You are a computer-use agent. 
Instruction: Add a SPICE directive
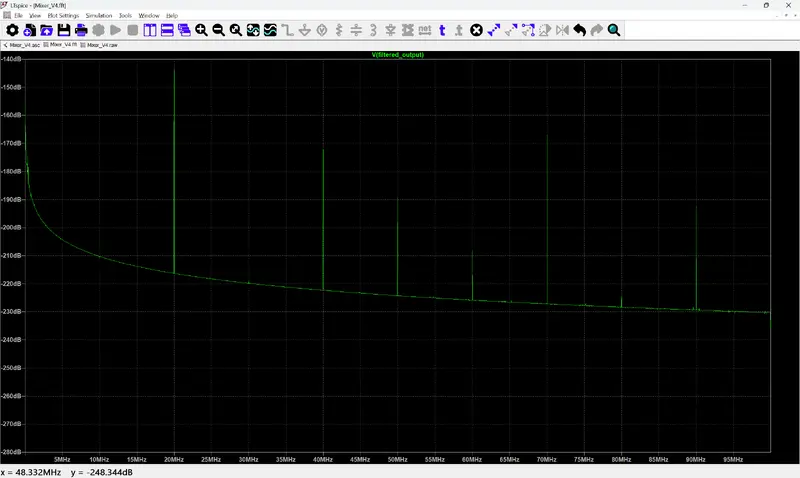click(x=459, y=30)
